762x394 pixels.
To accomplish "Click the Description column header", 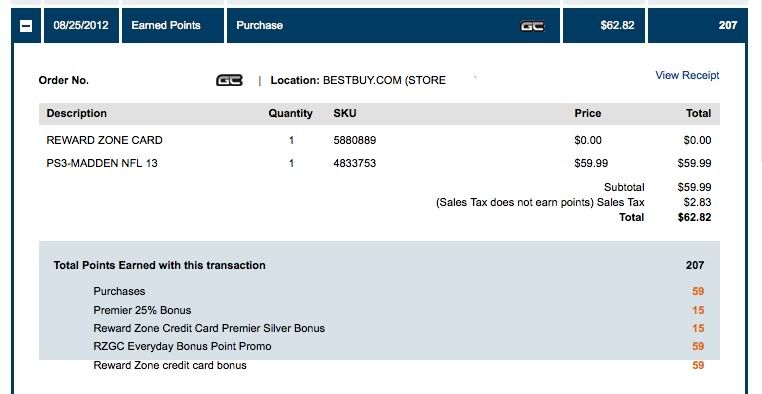I will 76,113.
